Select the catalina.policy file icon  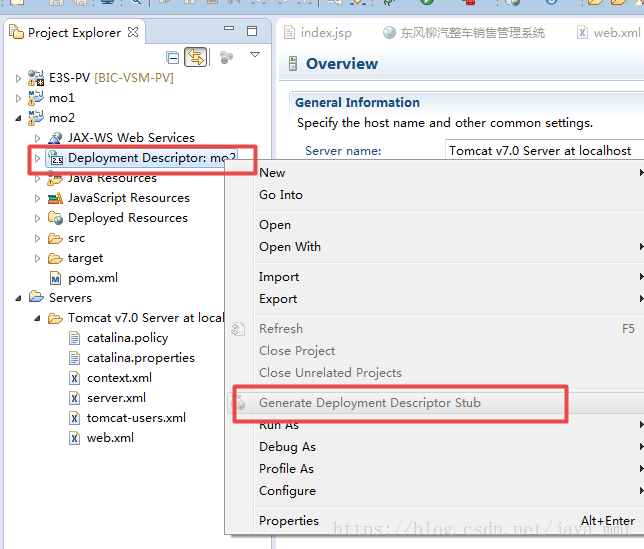74,338
